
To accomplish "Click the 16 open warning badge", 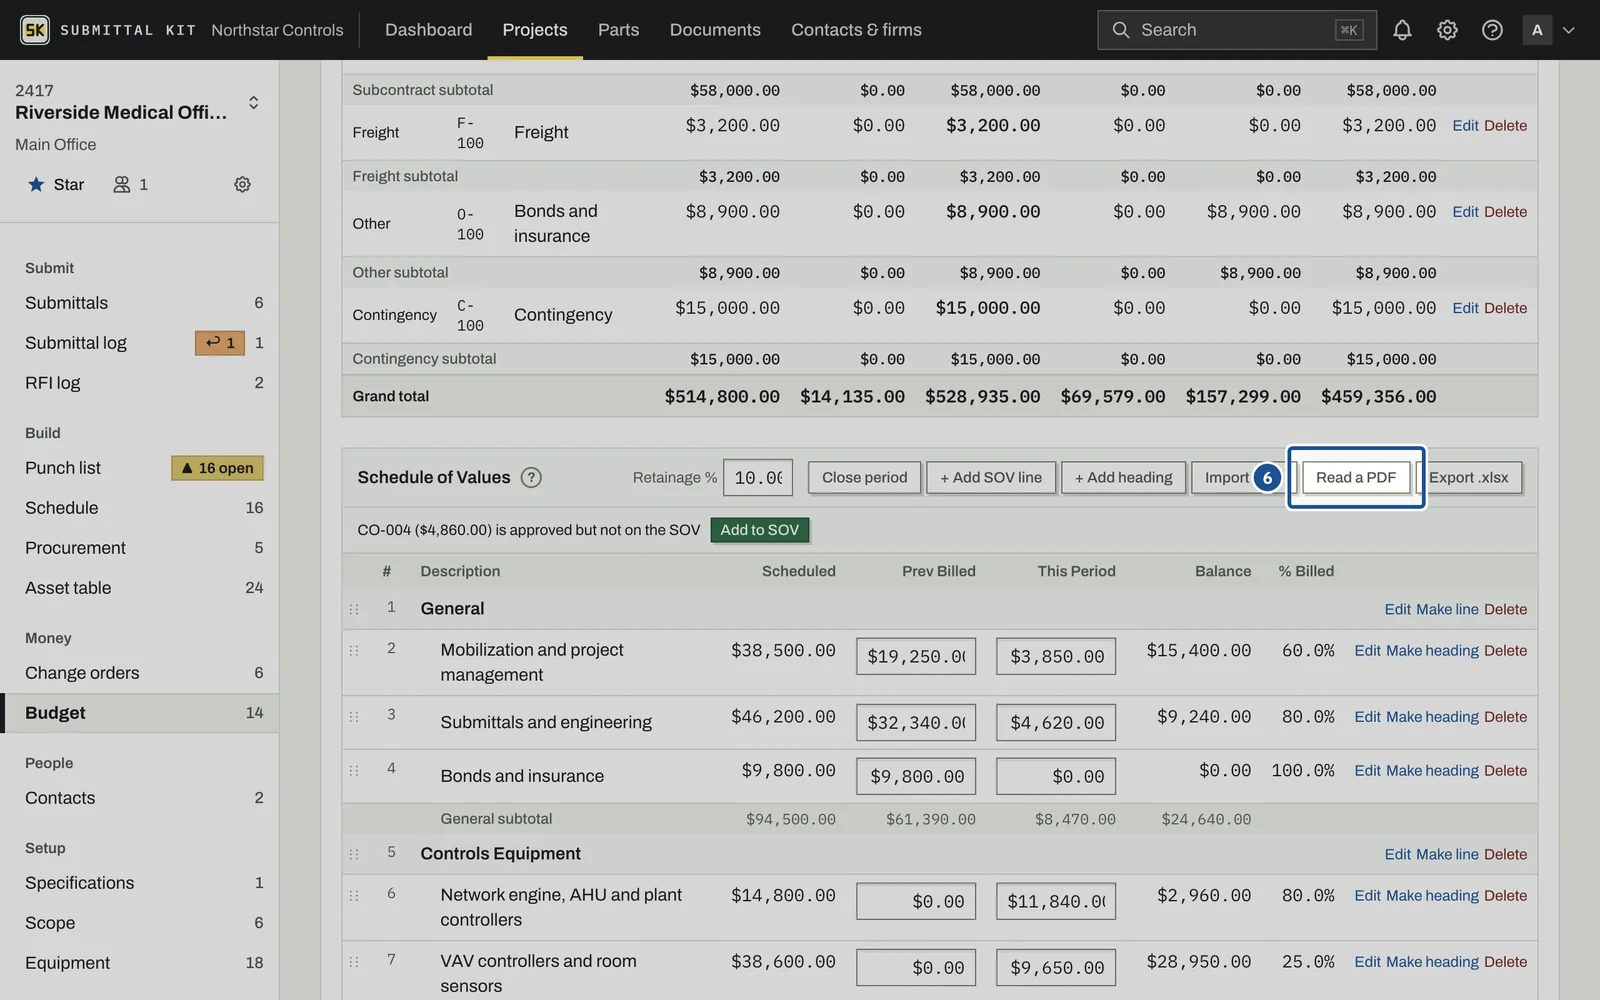I will click(217, 468).
